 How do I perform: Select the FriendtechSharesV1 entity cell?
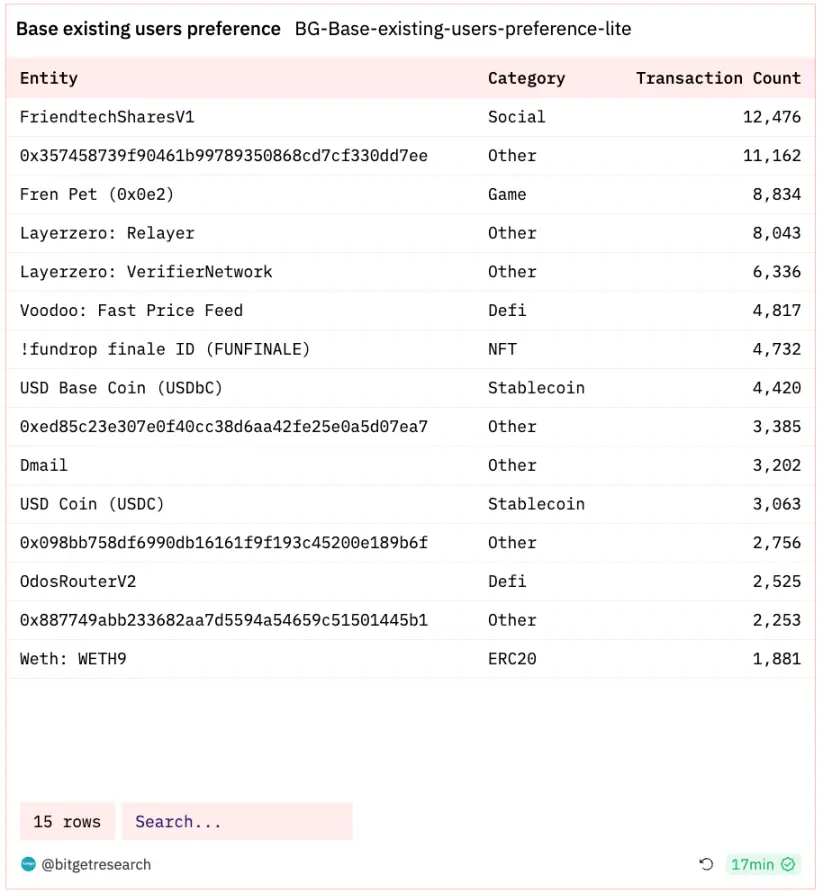point(107,117)
